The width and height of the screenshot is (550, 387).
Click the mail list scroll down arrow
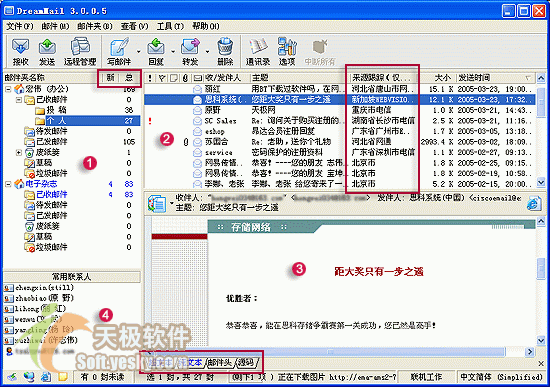click(541, 182)
